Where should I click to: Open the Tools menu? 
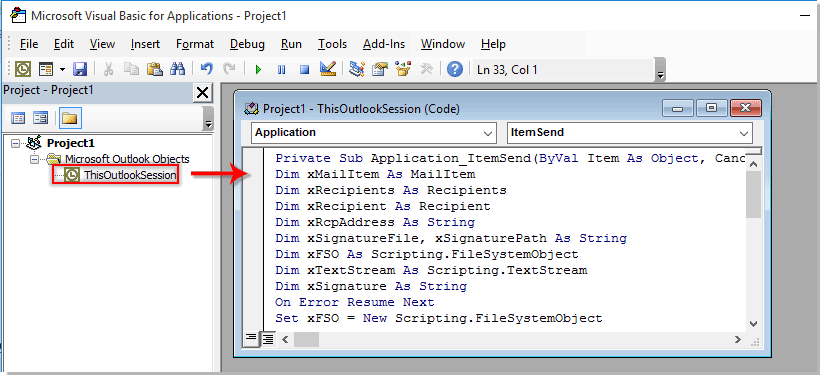[x=332, y=44]
